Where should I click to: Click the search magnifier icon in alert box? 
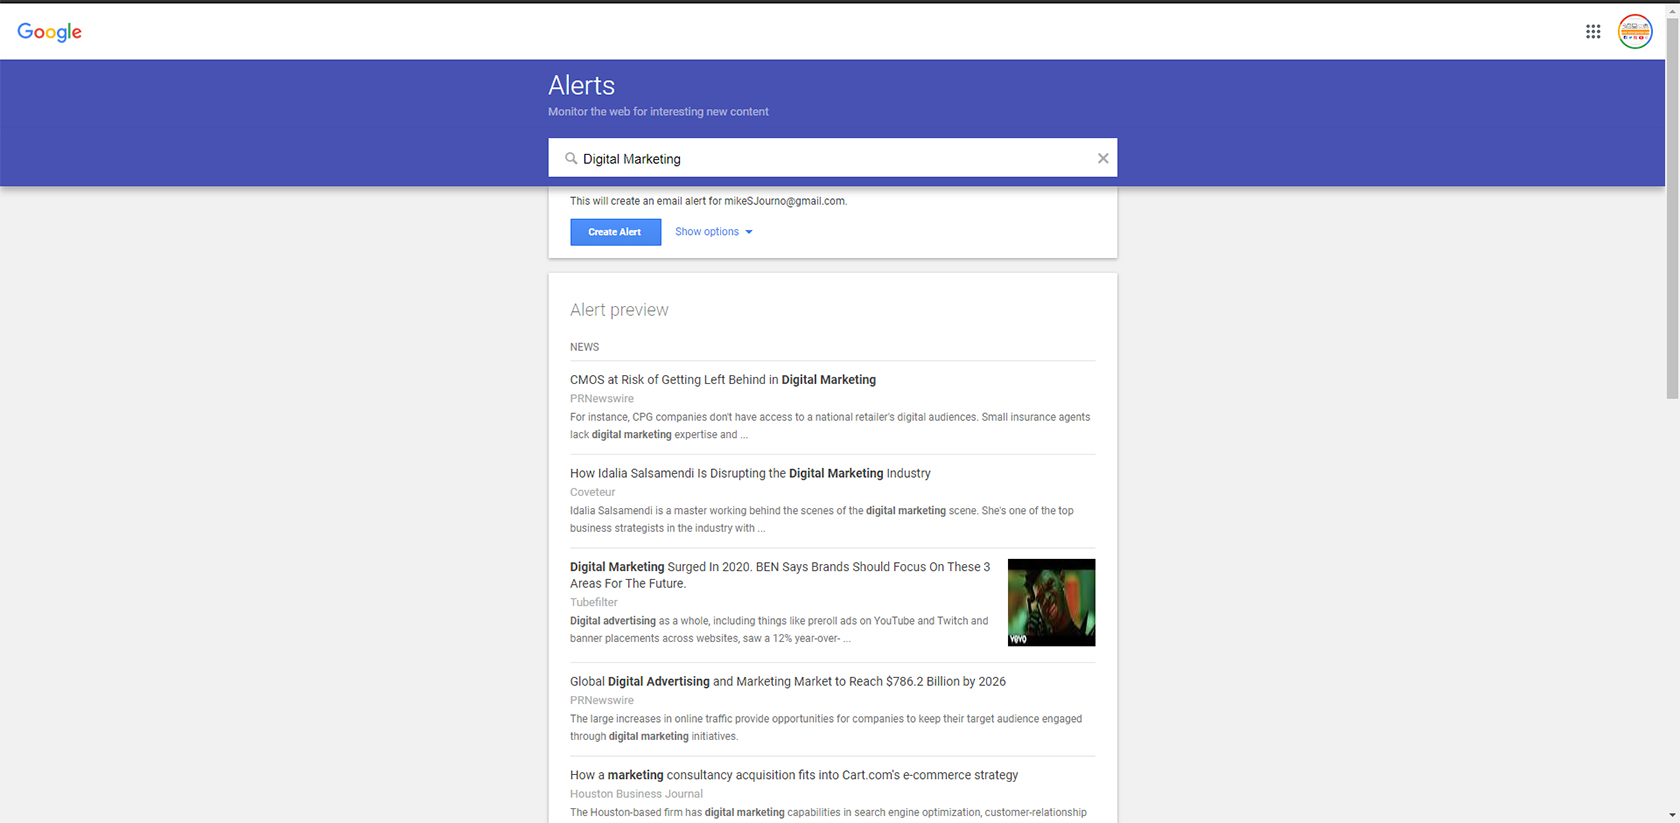point(571,158)
